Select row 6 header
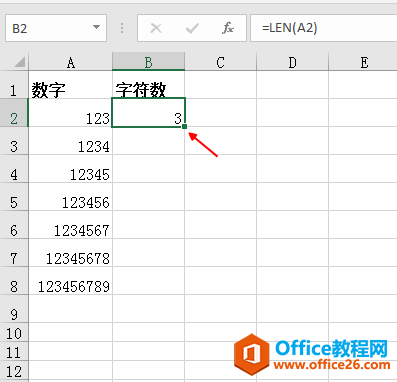 (14, 225)
